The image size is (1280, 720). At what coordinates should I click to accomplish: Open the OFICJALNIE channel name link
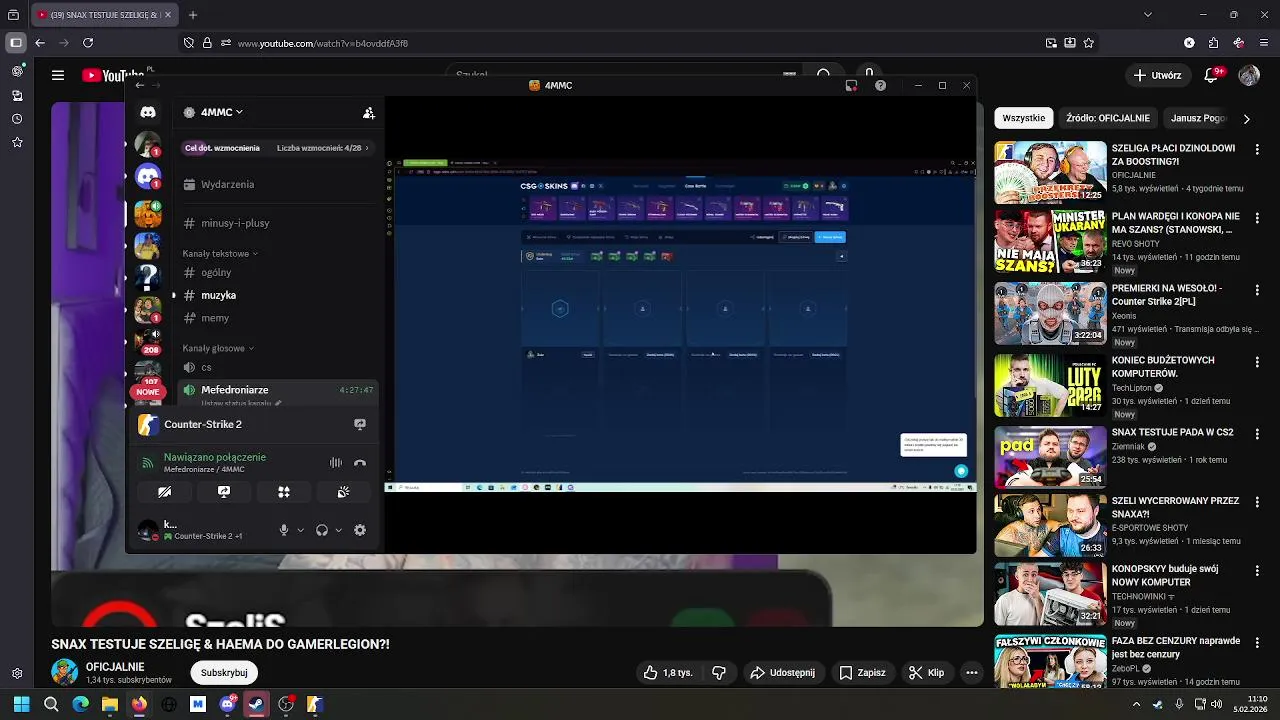pos(115,667)
